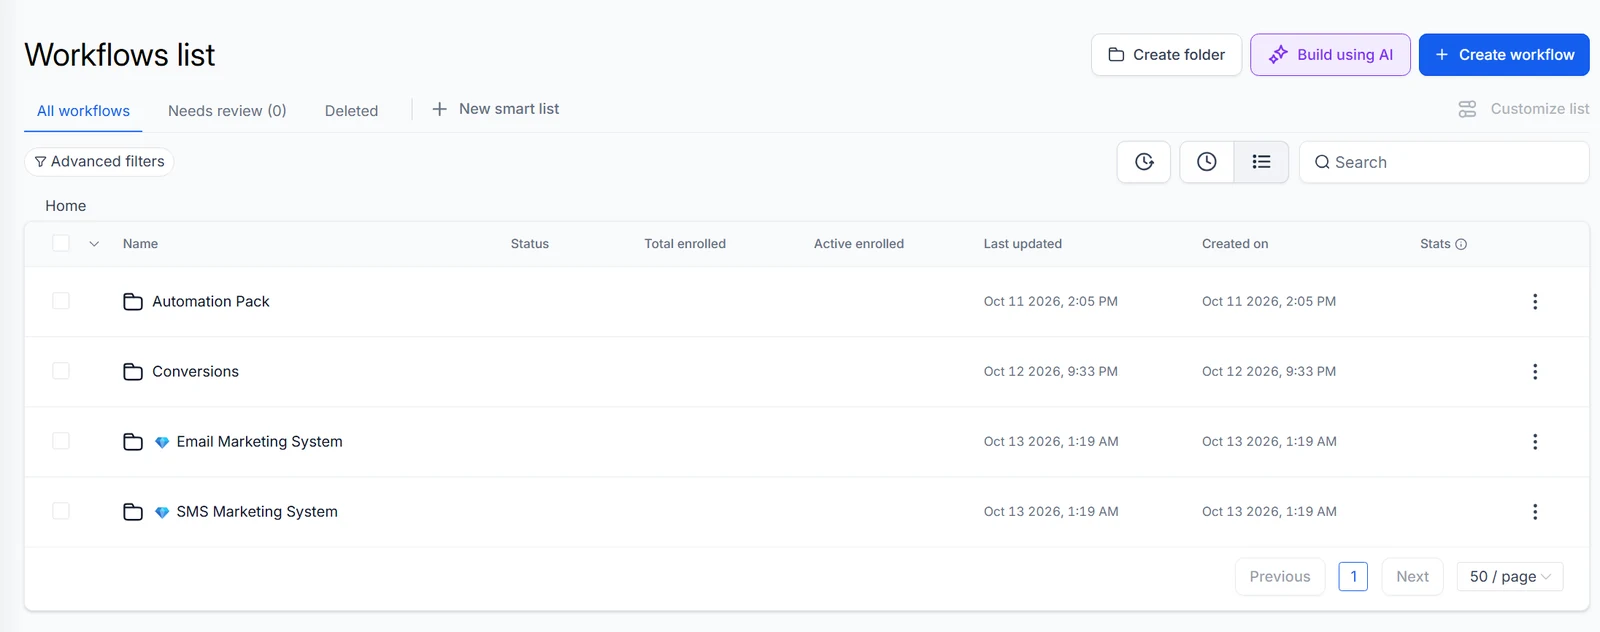Image resolution: width=1600 pixels, height=632 pixels.
Task: Click the plus icon next to New smart list
Action: coord(439,109)
